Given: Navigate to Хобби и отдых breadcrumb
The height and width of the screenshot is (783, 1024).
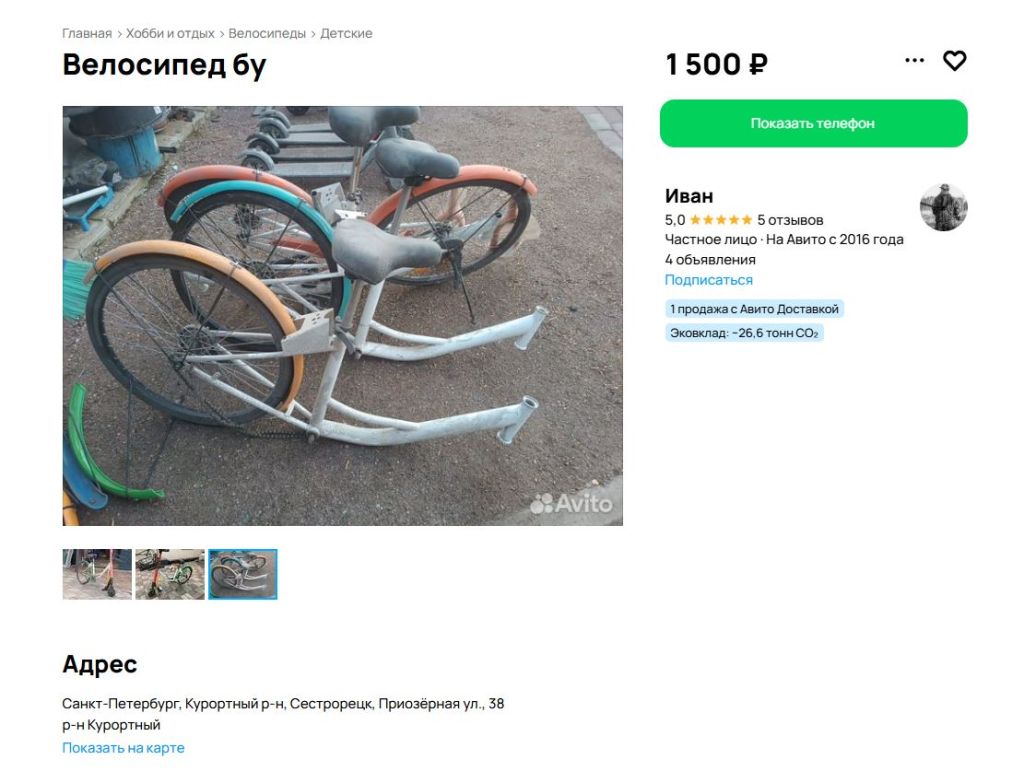Looking at the screenshot, I should pos(170,34).
